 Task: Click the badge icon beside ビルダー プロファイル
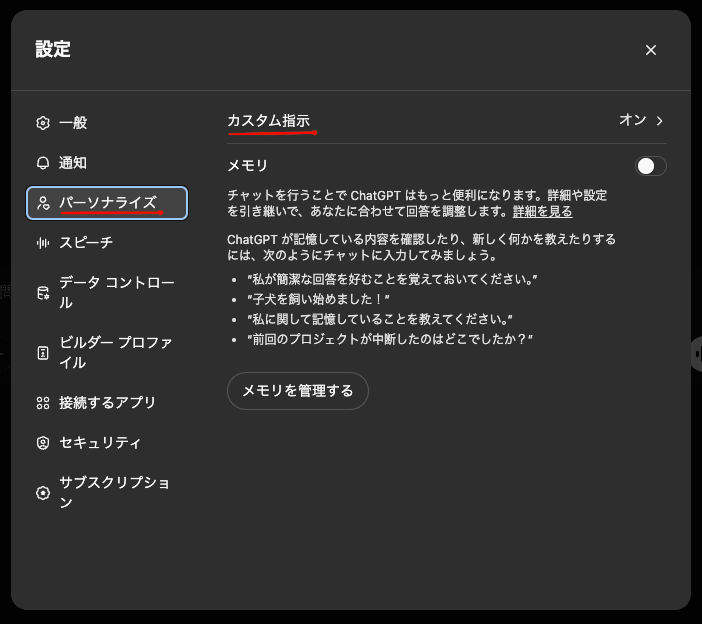(43, 353)
